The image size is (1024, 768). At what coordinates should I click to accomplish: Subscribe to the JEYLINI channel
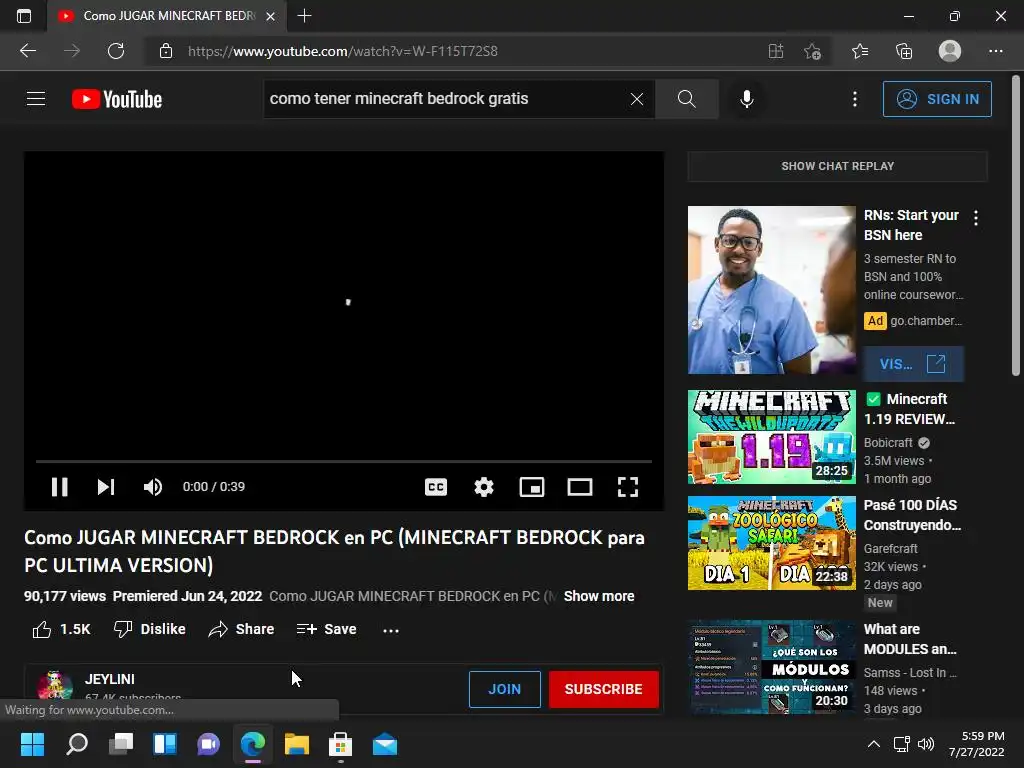coord(603,689)
